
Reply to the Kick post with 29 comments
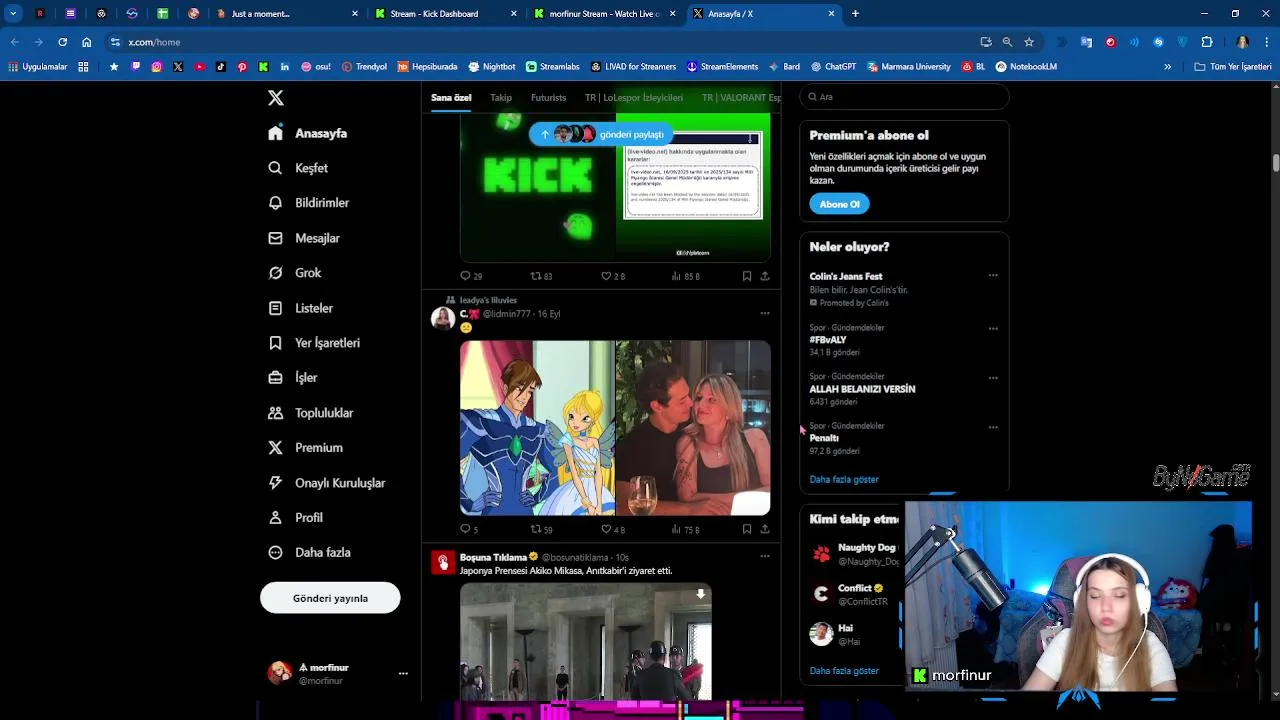pyautogui.click(x=471, y=276)
